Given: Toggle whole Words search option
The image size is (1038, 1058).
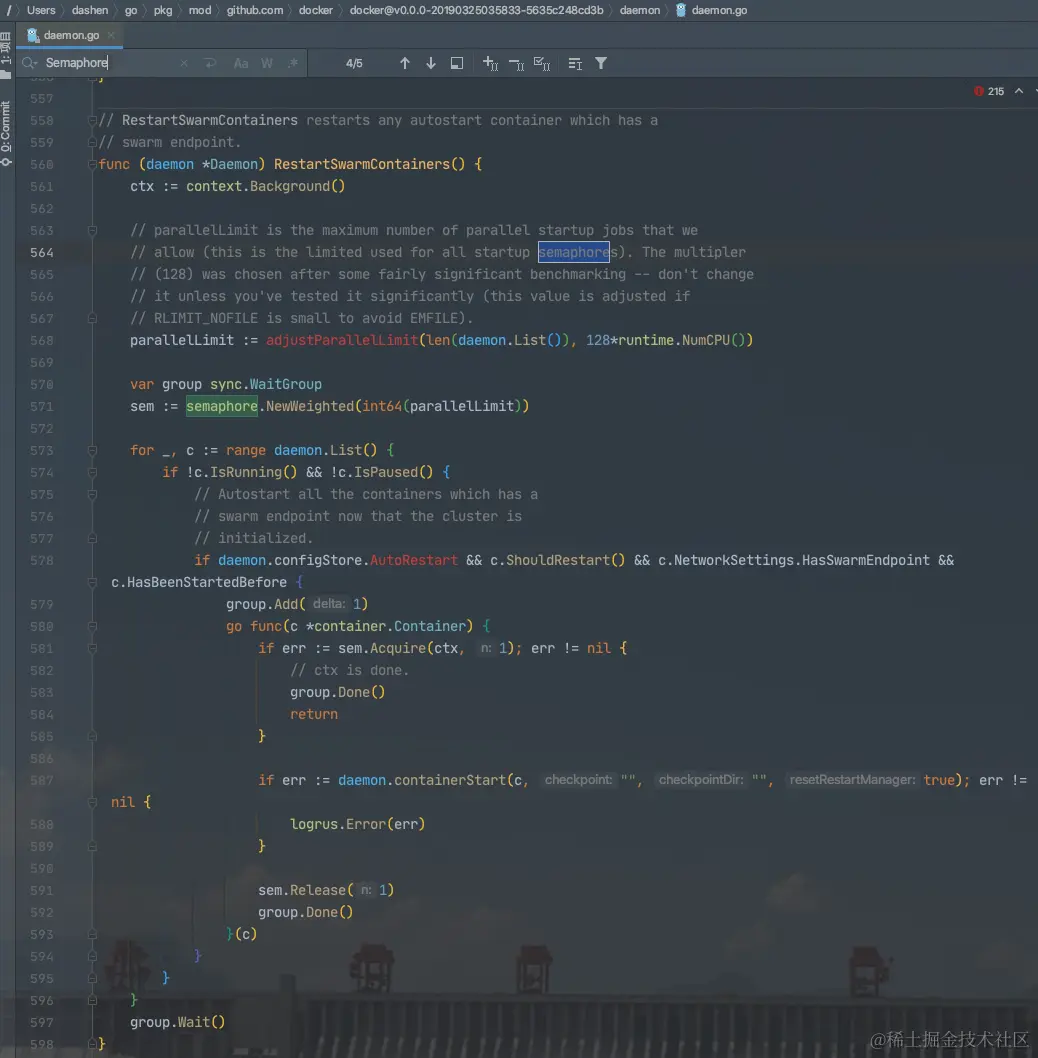Looking at the screenshot, I should 267,63.
